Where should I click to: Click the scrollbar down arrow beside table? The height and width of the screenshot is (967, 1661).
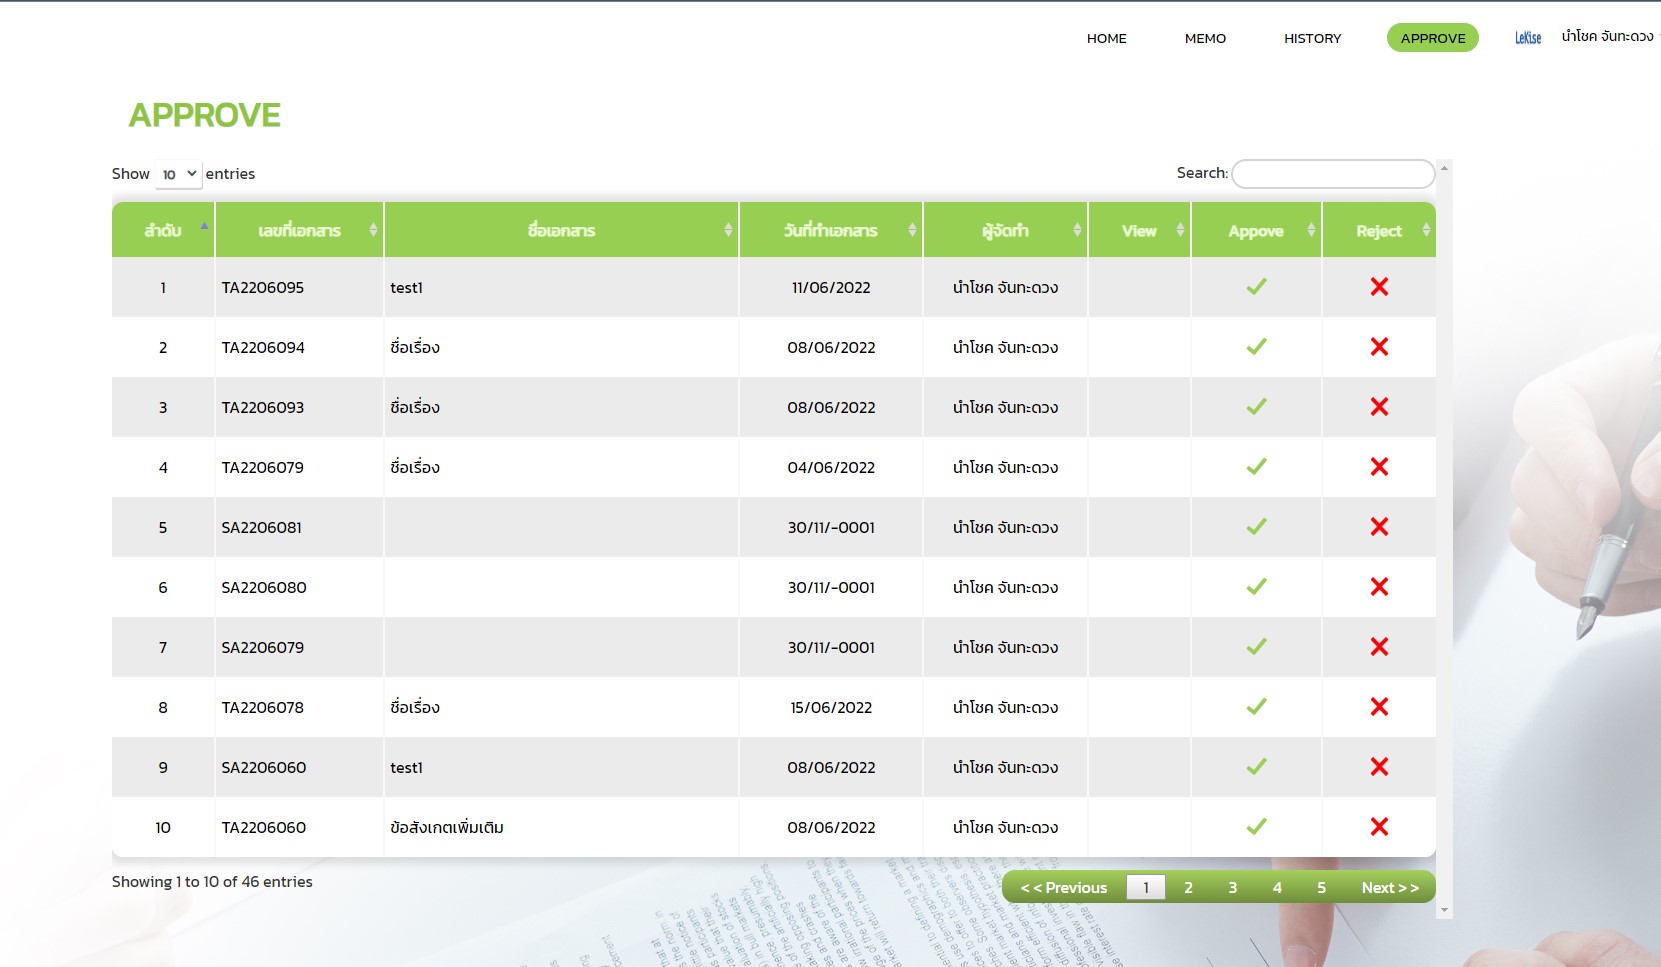(1444, 910)
